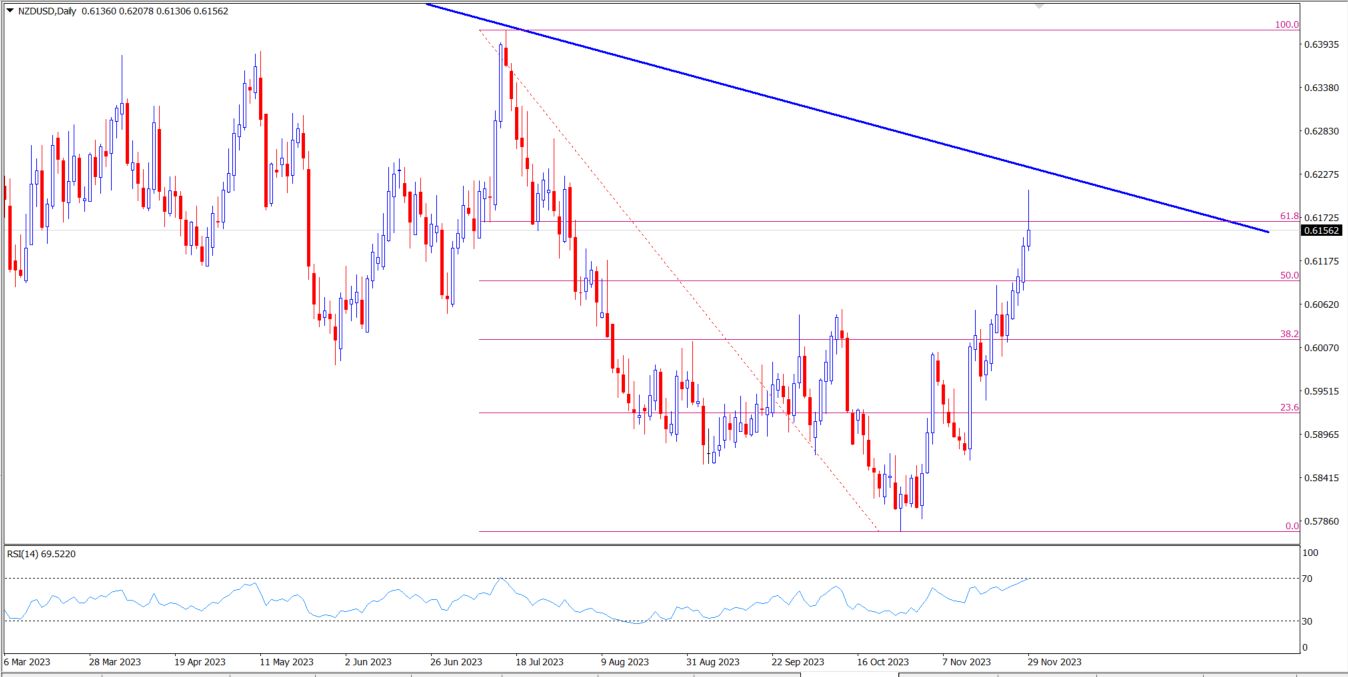Click the 26 Jun 2023 date label
The image size is (1348, 677).
tap(456, 662)
